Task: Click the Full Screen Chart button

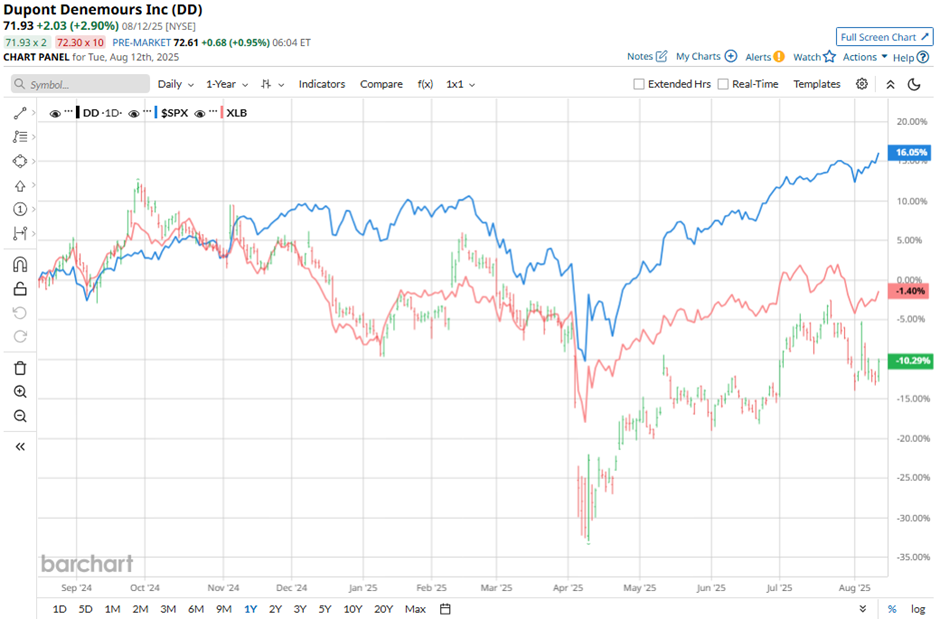Action: tap(884, 37)
